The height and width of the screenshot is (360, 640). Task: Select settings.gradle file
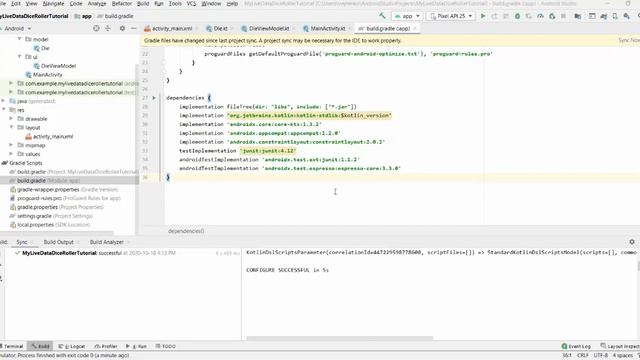(51, 216)
